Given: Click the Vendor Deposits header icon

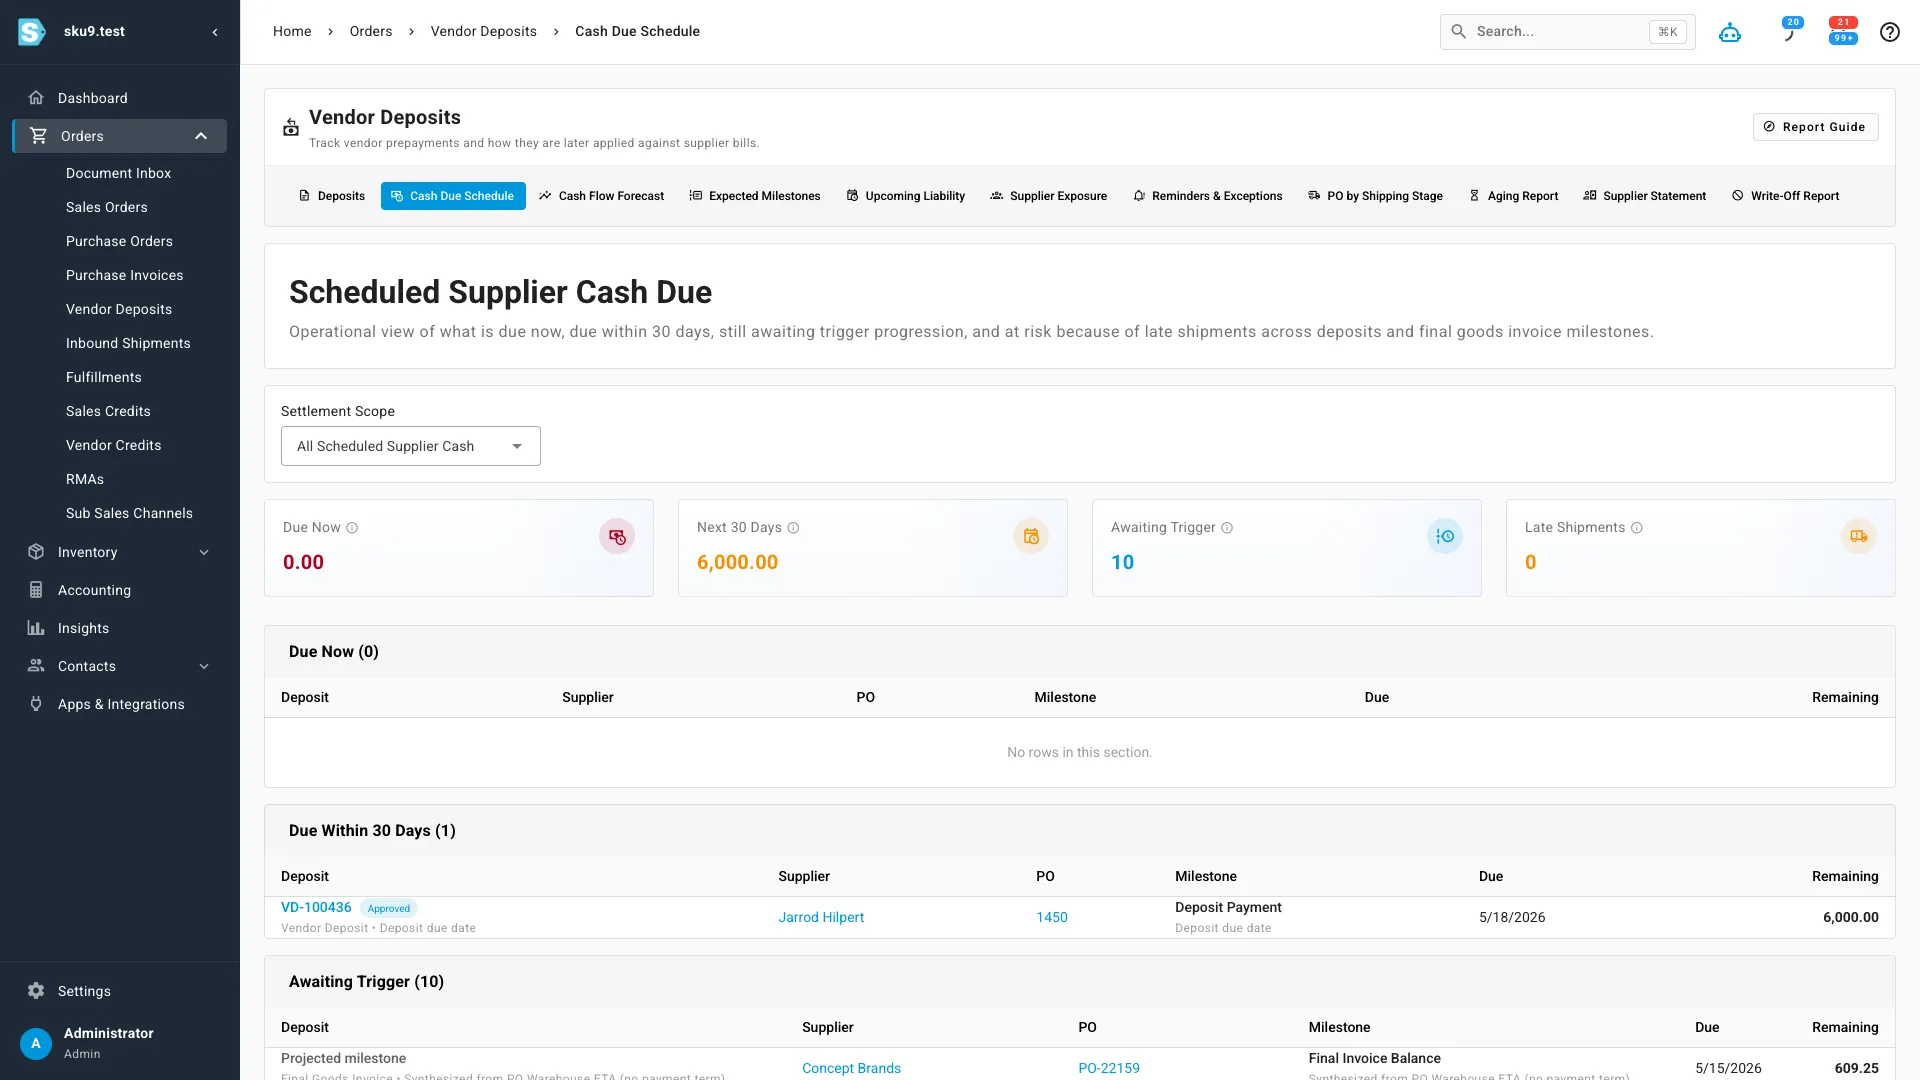Looking at the screenshot, I should tap(291, 127).
